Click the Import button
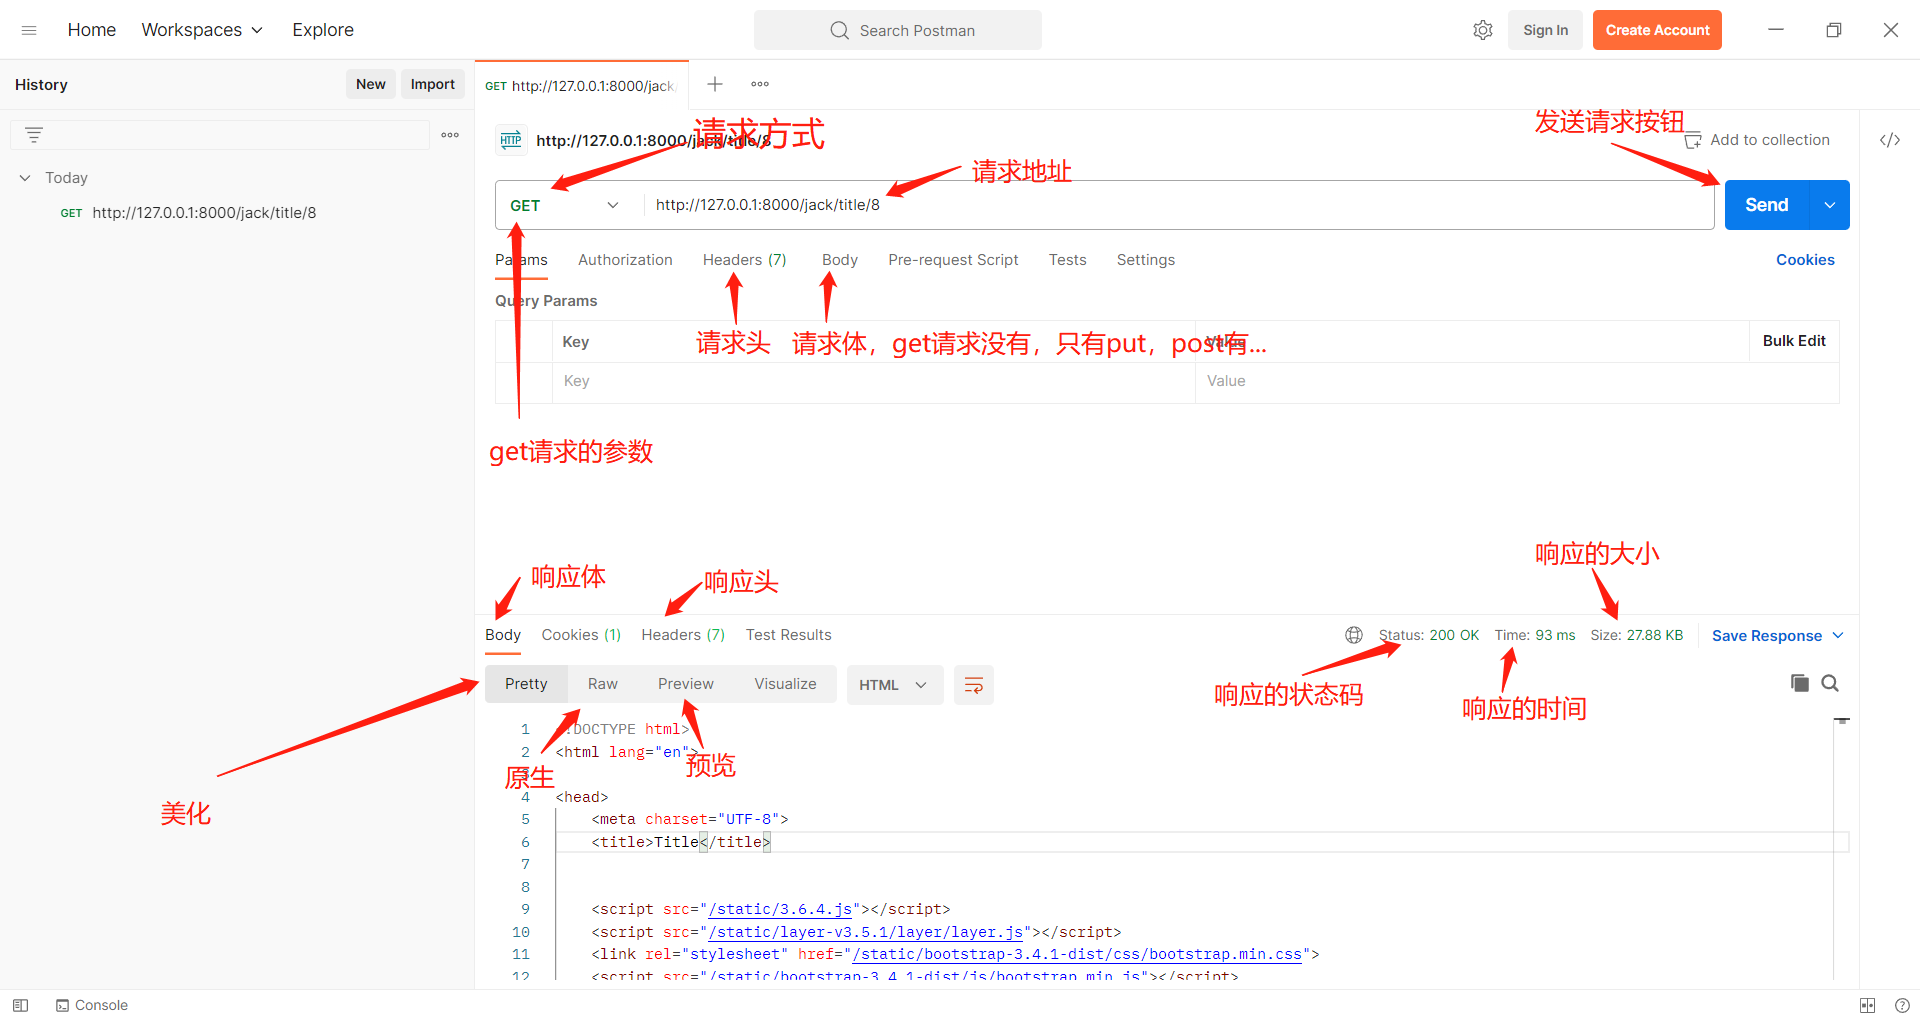 pyautogui.click(x=433, y=84)
